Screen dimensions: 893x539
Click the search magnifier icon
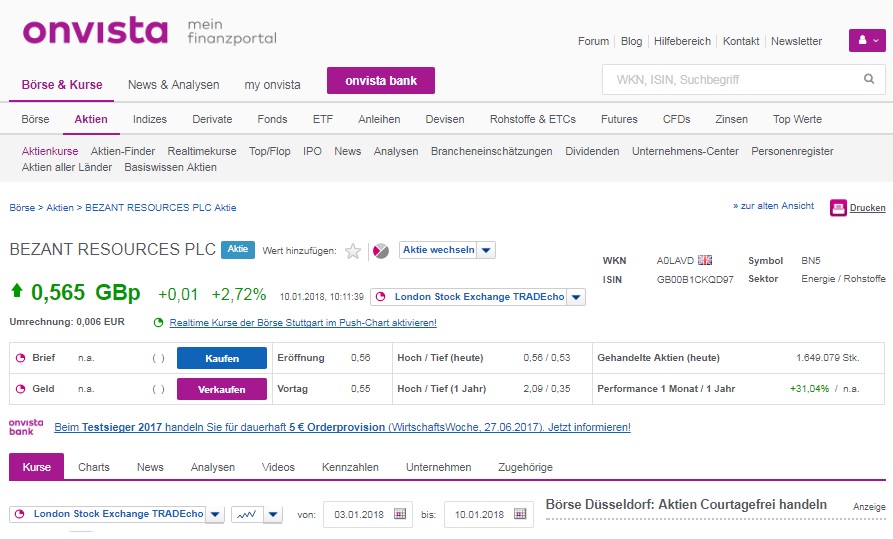pos(869,79)
